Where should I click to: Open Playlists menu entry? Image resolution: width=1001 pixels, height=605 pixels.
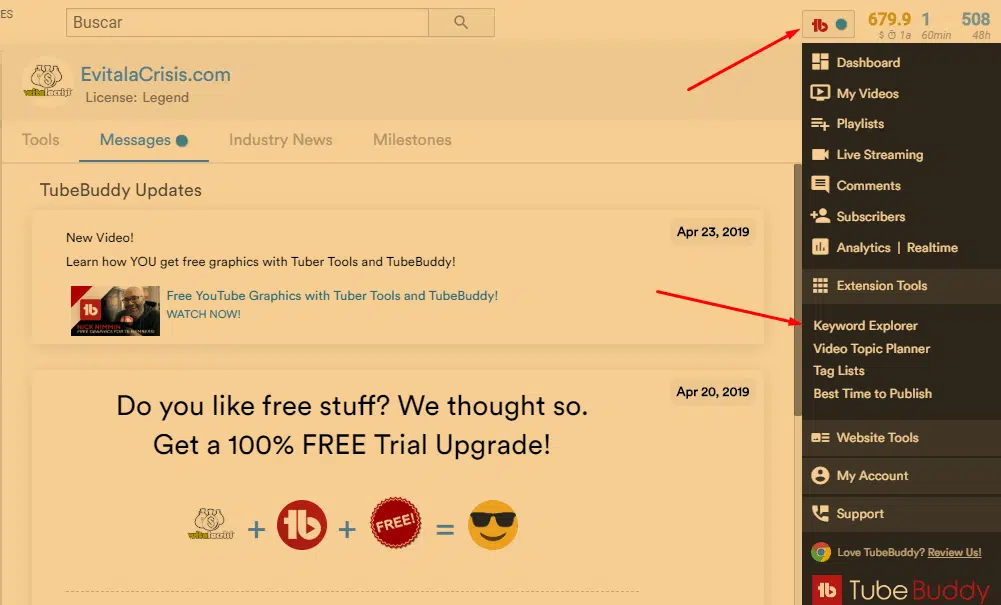click(x=861, y=124)
